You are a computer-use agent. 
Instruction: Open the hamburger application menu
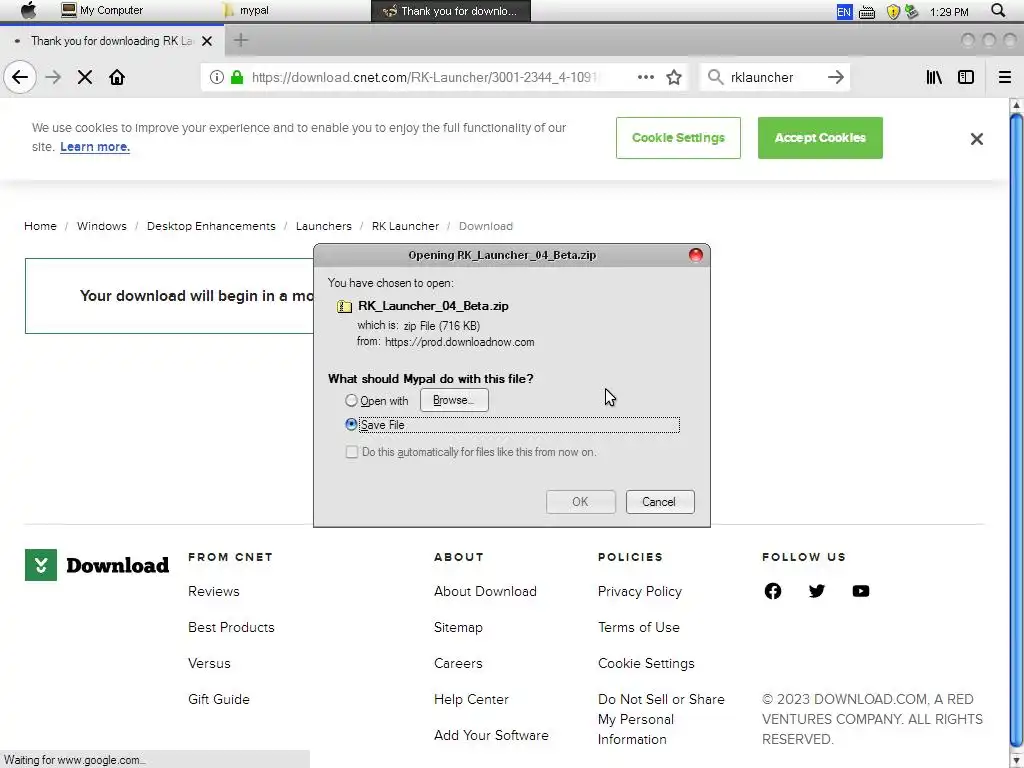pyautogui.click(x=1004, y=77)
